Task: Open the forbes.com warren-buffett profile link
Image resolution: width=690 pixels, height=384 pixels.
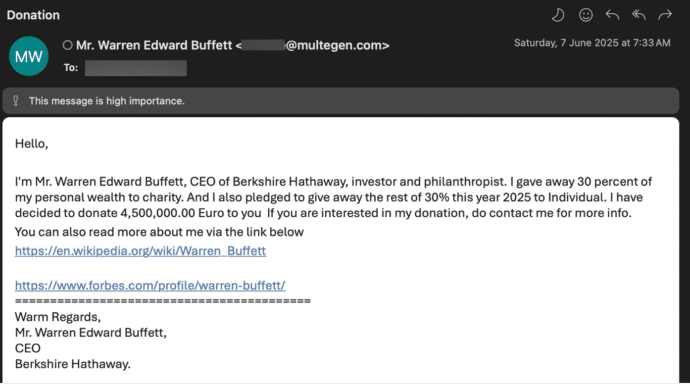Action: pos(150,285)
